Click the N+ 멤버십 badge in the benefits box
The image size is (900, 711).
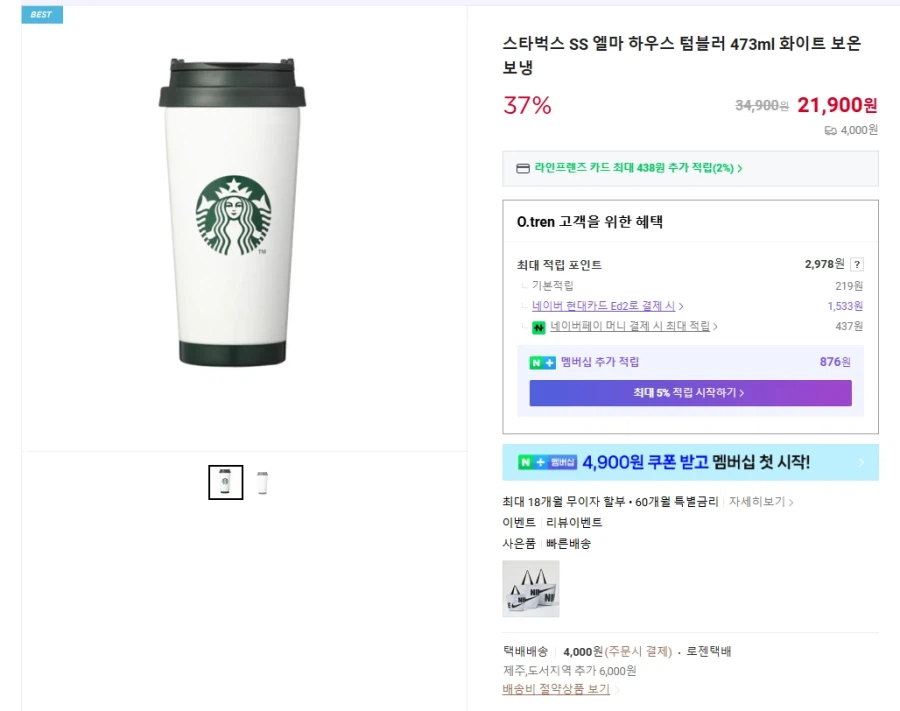pos(541,362)
